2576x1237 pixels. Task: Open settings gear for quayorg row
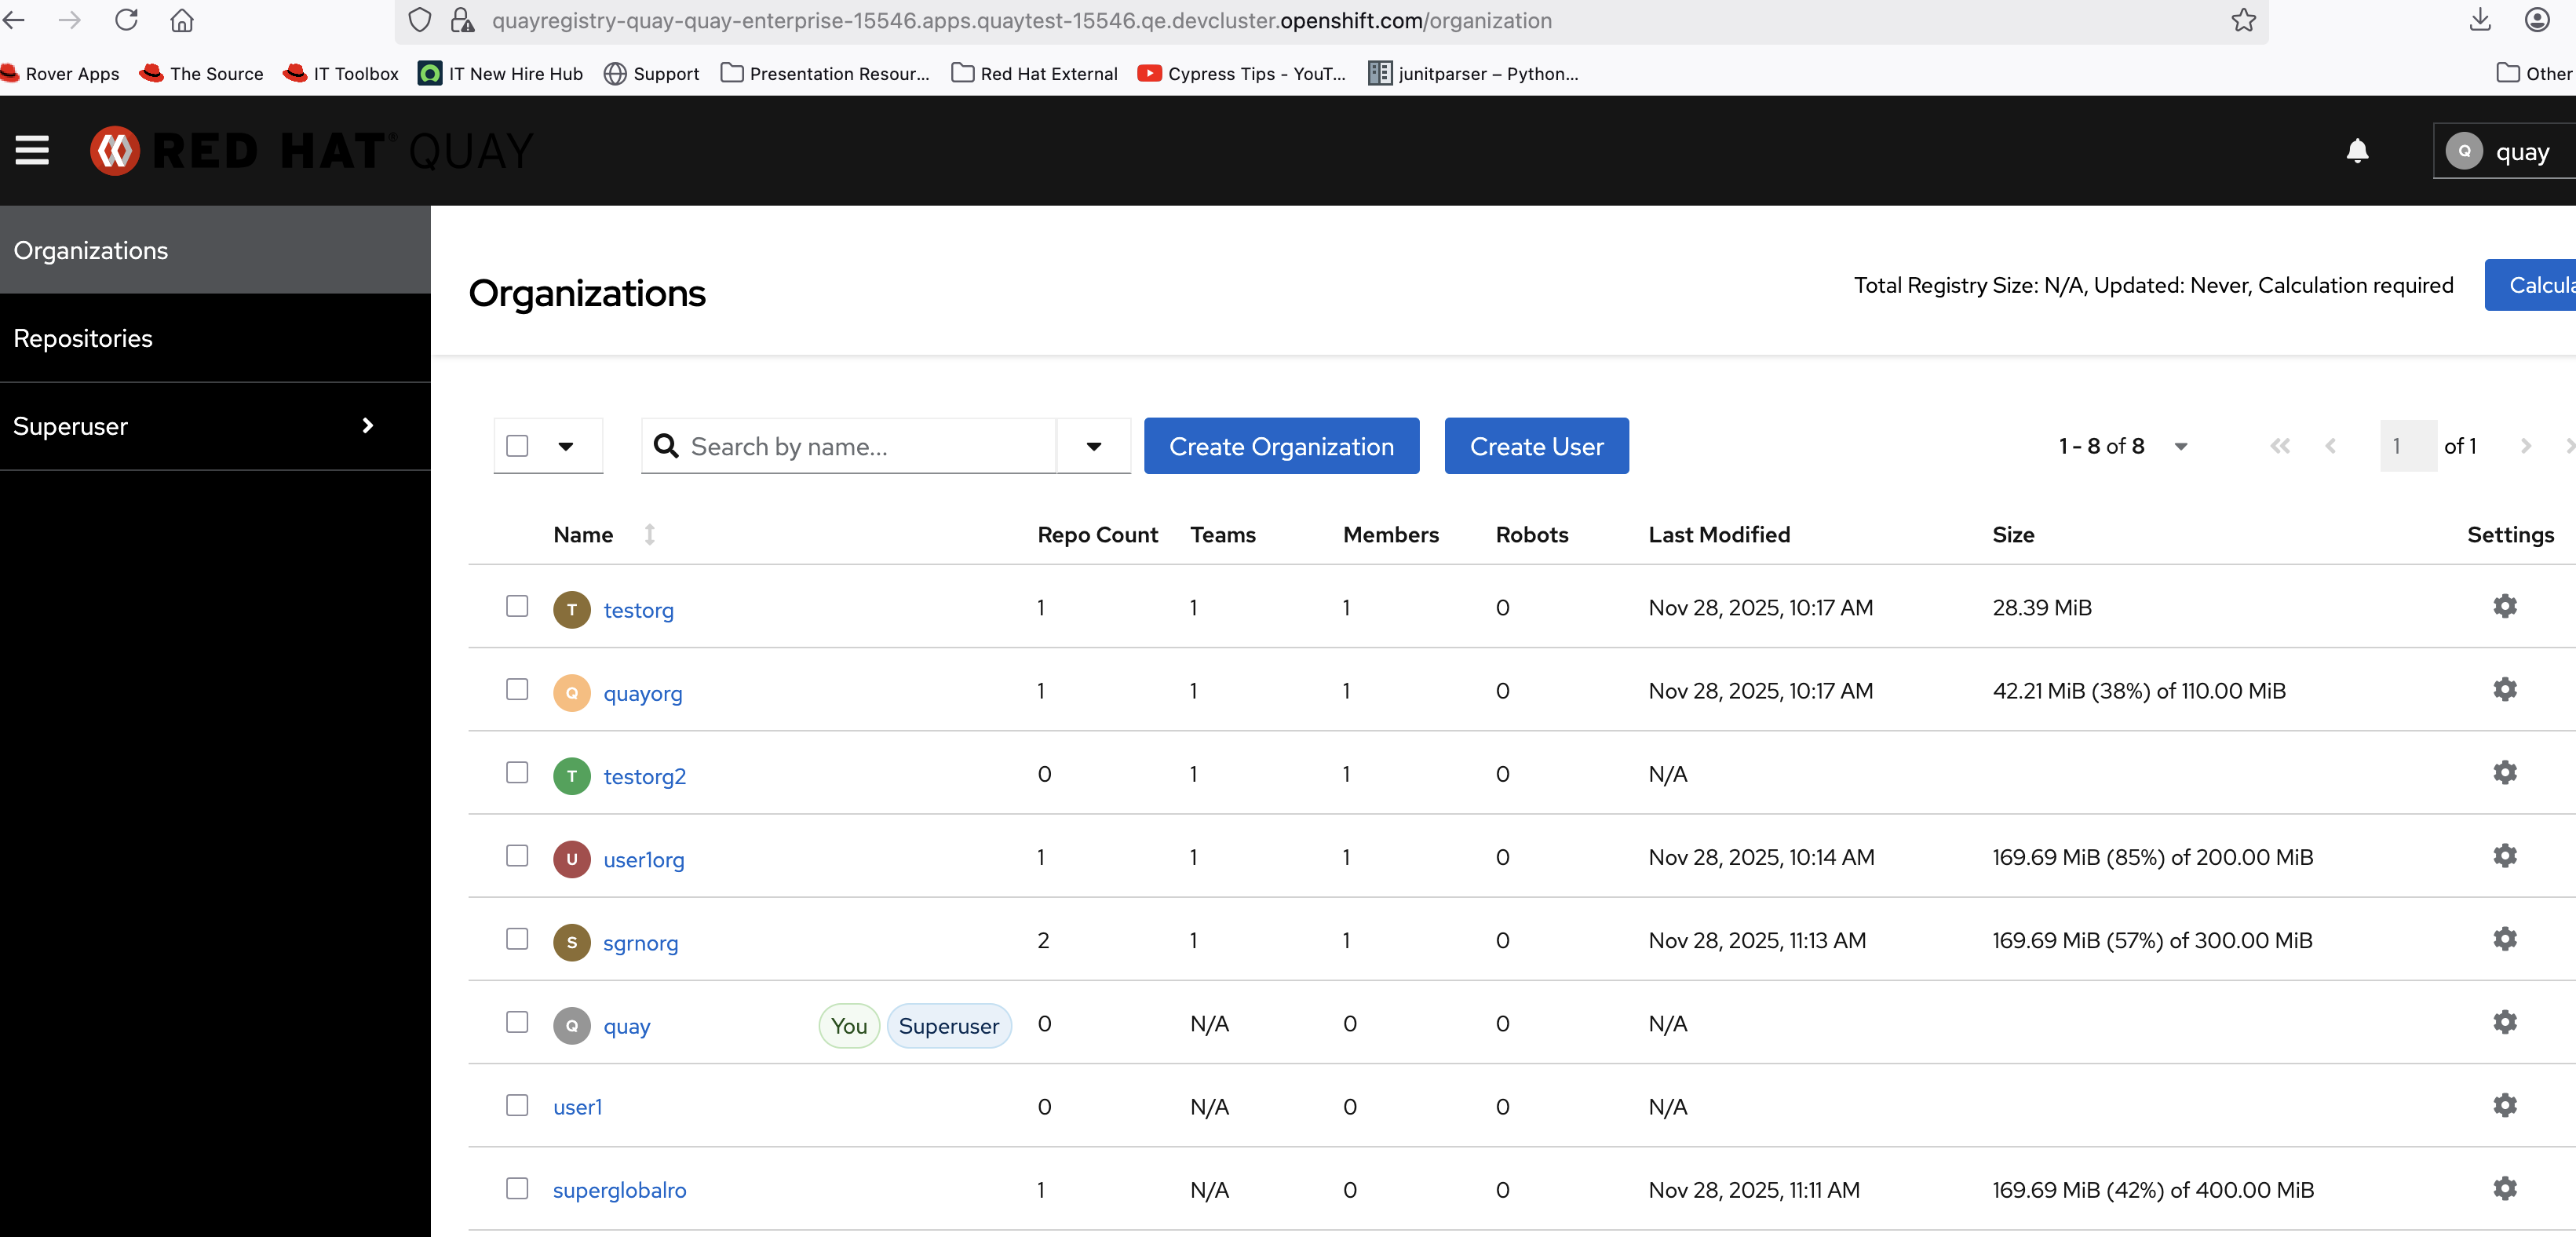click(x=2504, y=690)
